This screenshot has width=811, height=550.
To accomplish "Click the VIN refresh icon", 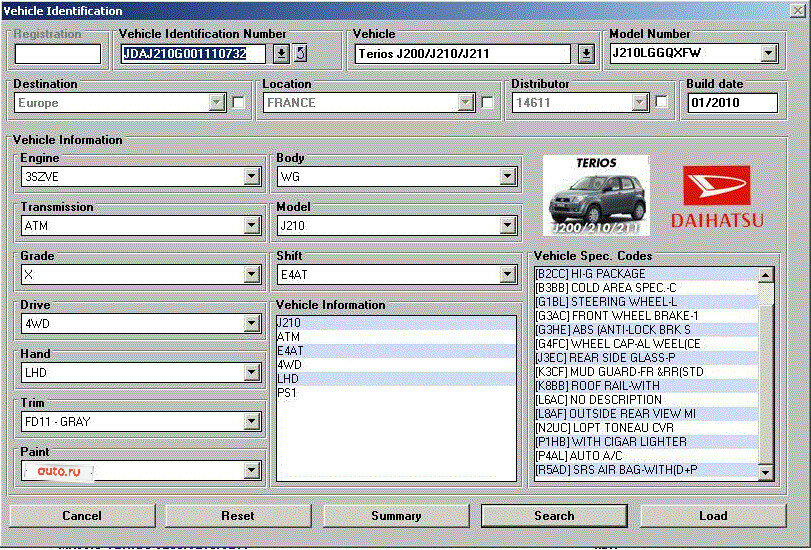I will click(x=301, y=53).
